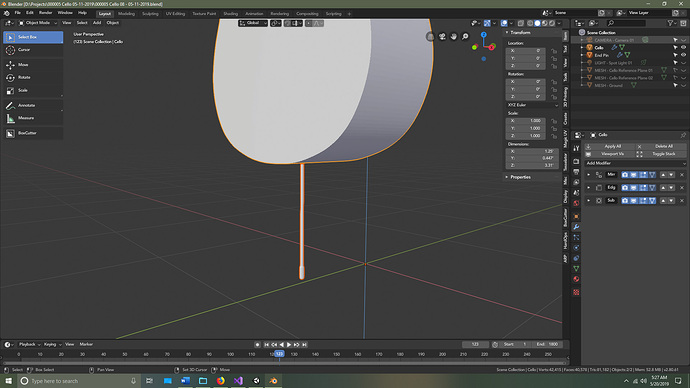The width and height of the screenshot is (690, 388).
Task: Click frame 123 playhead marker in timeline
Action: (279, 354)
